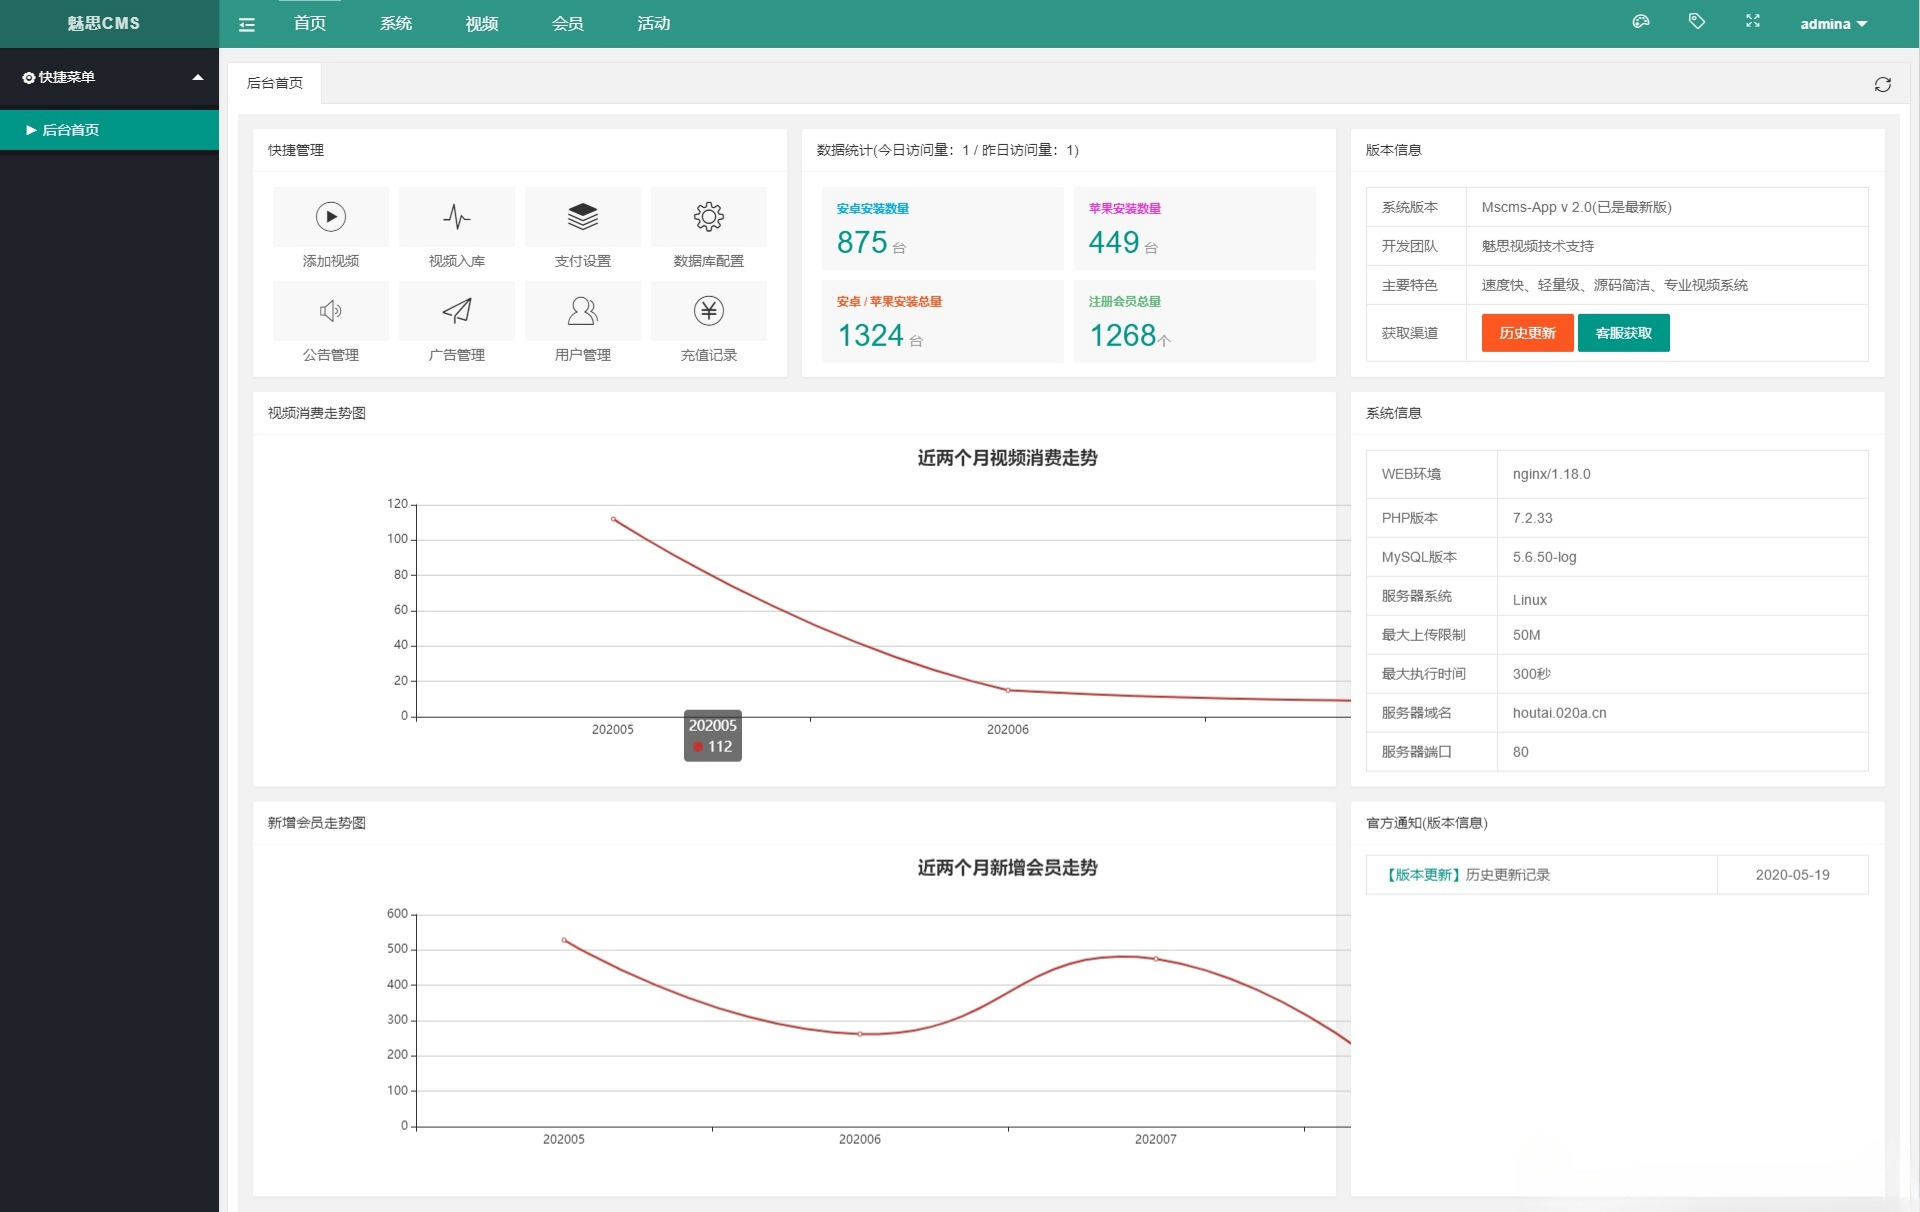
Task: Click the 历史更新 button
Action: click(1525, 332)
